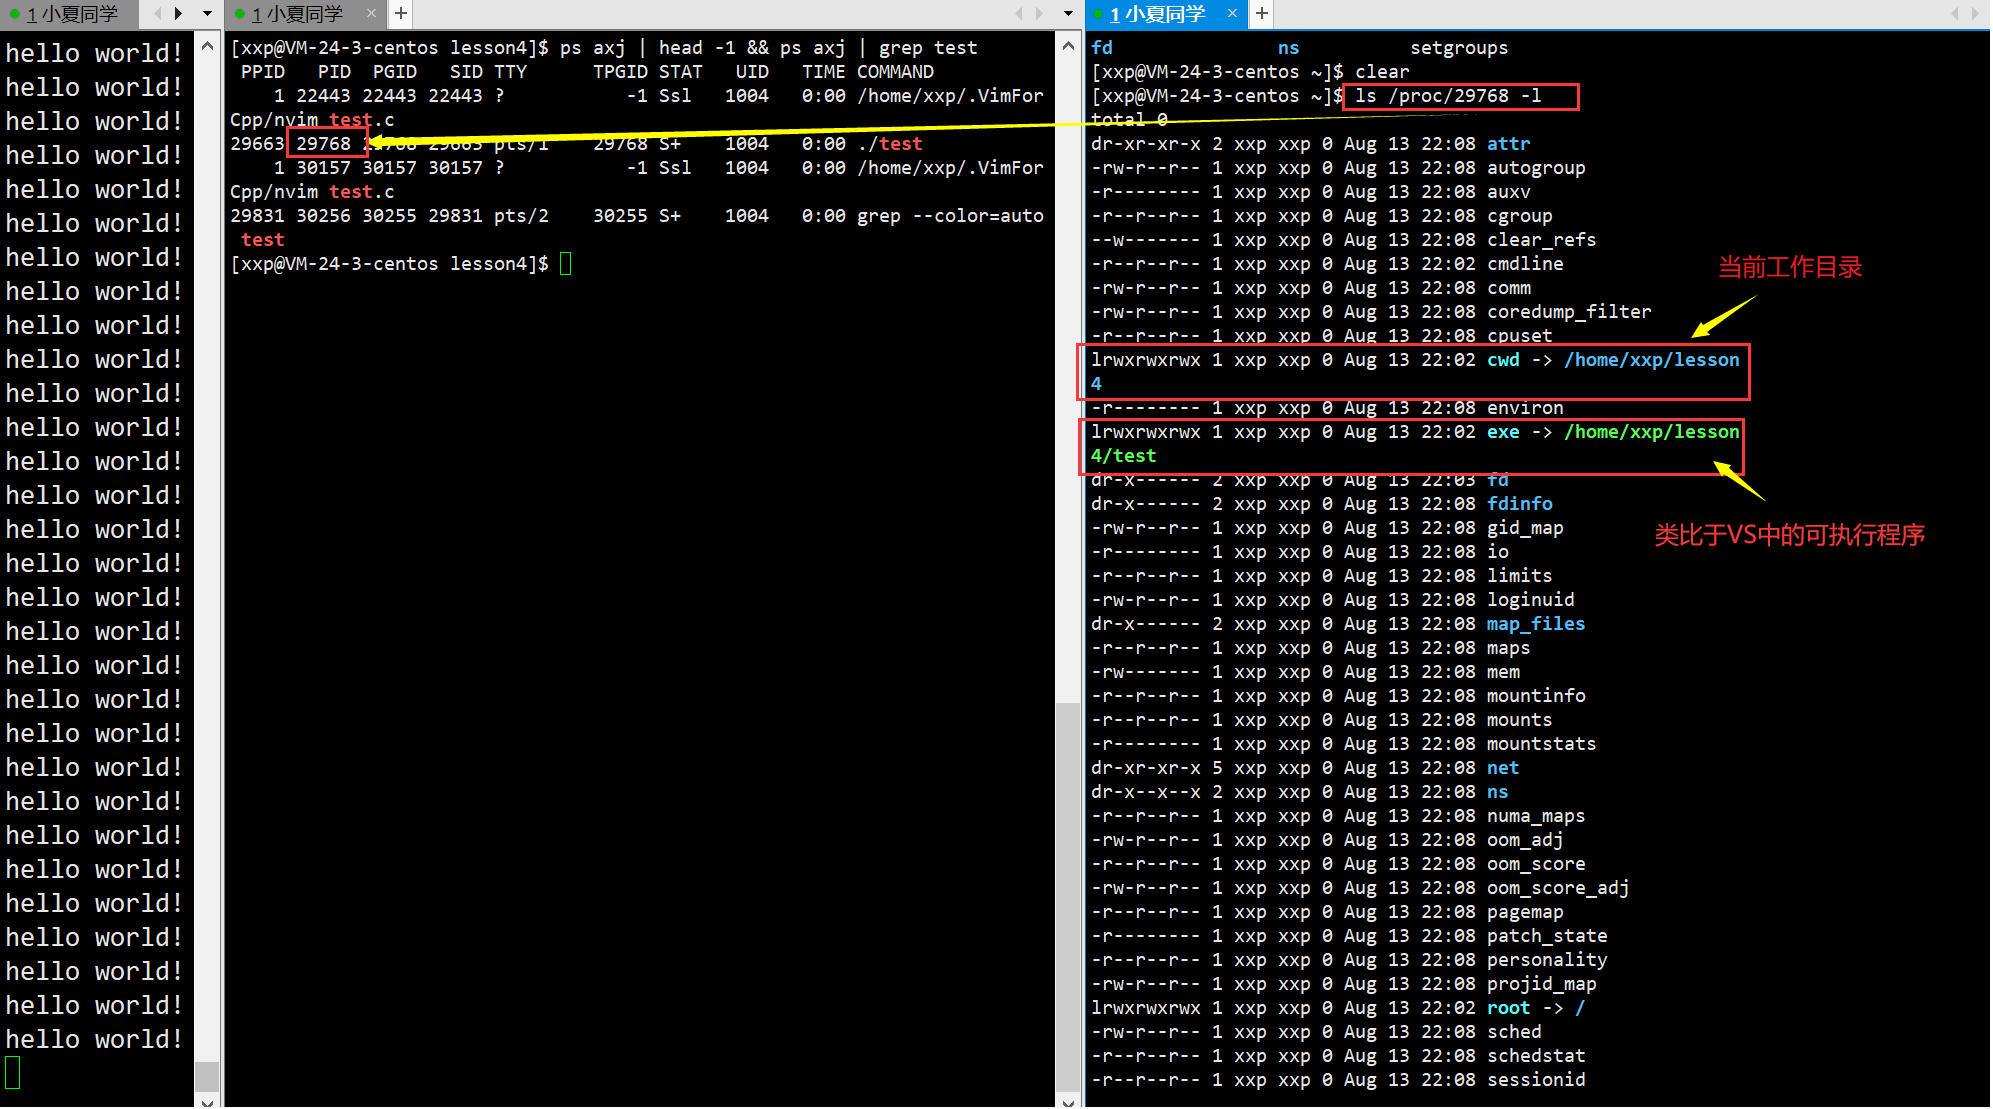The height and width of the screenshot is (1109, 1993).
Task: Close the active blue 小夏同学 tab
Action: pyautogui.click(x=1232, y=13)
